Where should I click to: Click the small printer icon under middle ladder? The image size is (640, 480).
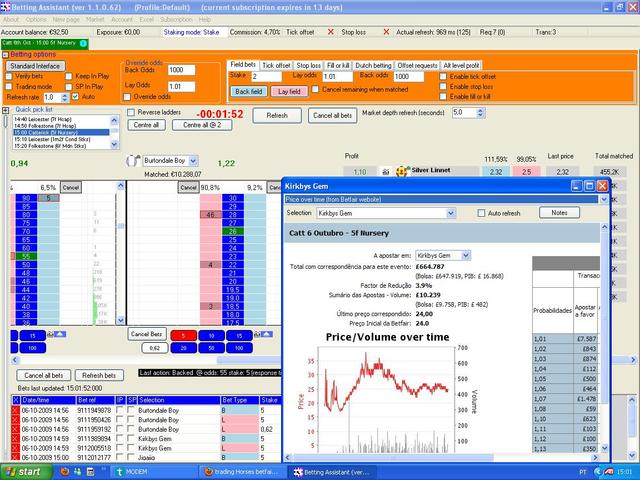coord(257,335)
